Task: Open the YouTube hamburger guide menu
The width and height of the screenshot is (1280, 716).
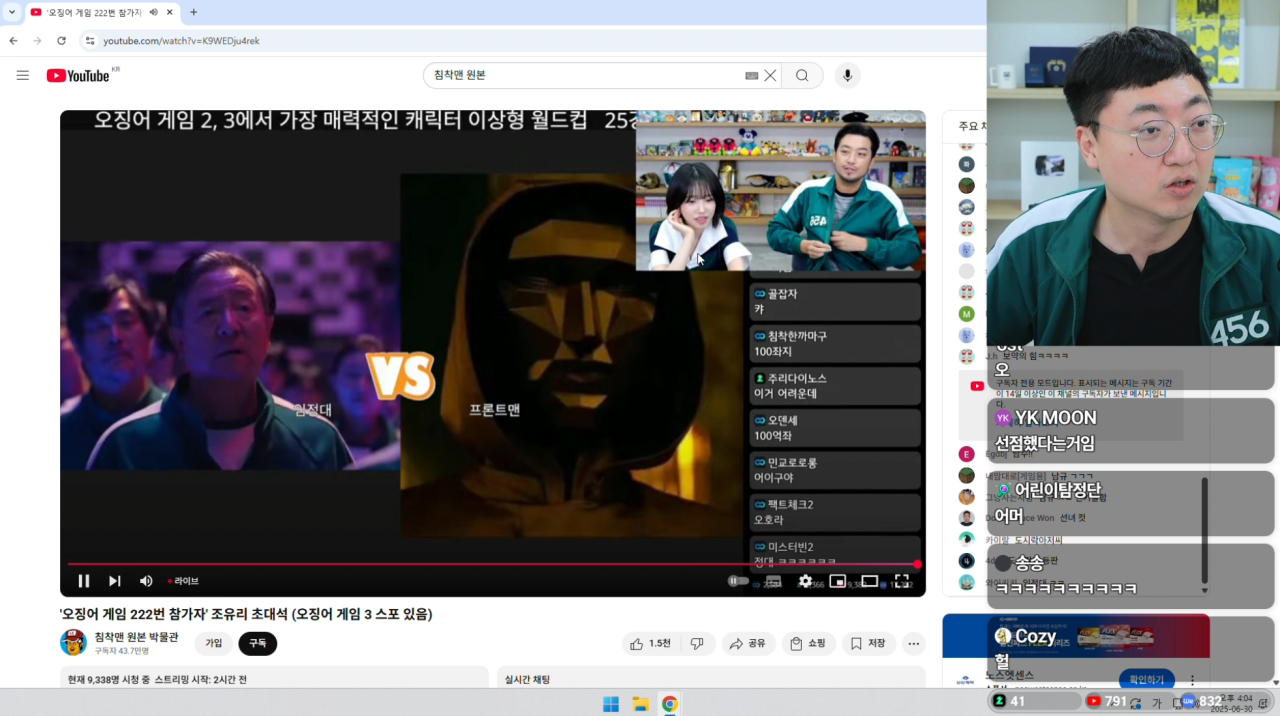Action: click(x=23, y=75)
